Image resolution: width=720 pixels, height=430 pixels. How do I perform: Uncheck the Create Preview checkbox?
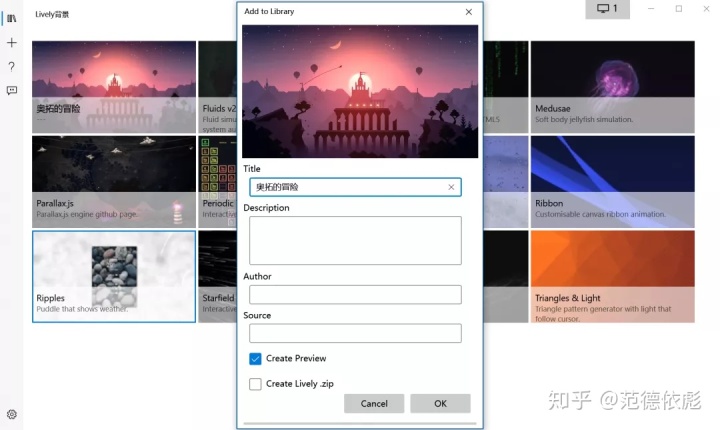click(255, 358)
